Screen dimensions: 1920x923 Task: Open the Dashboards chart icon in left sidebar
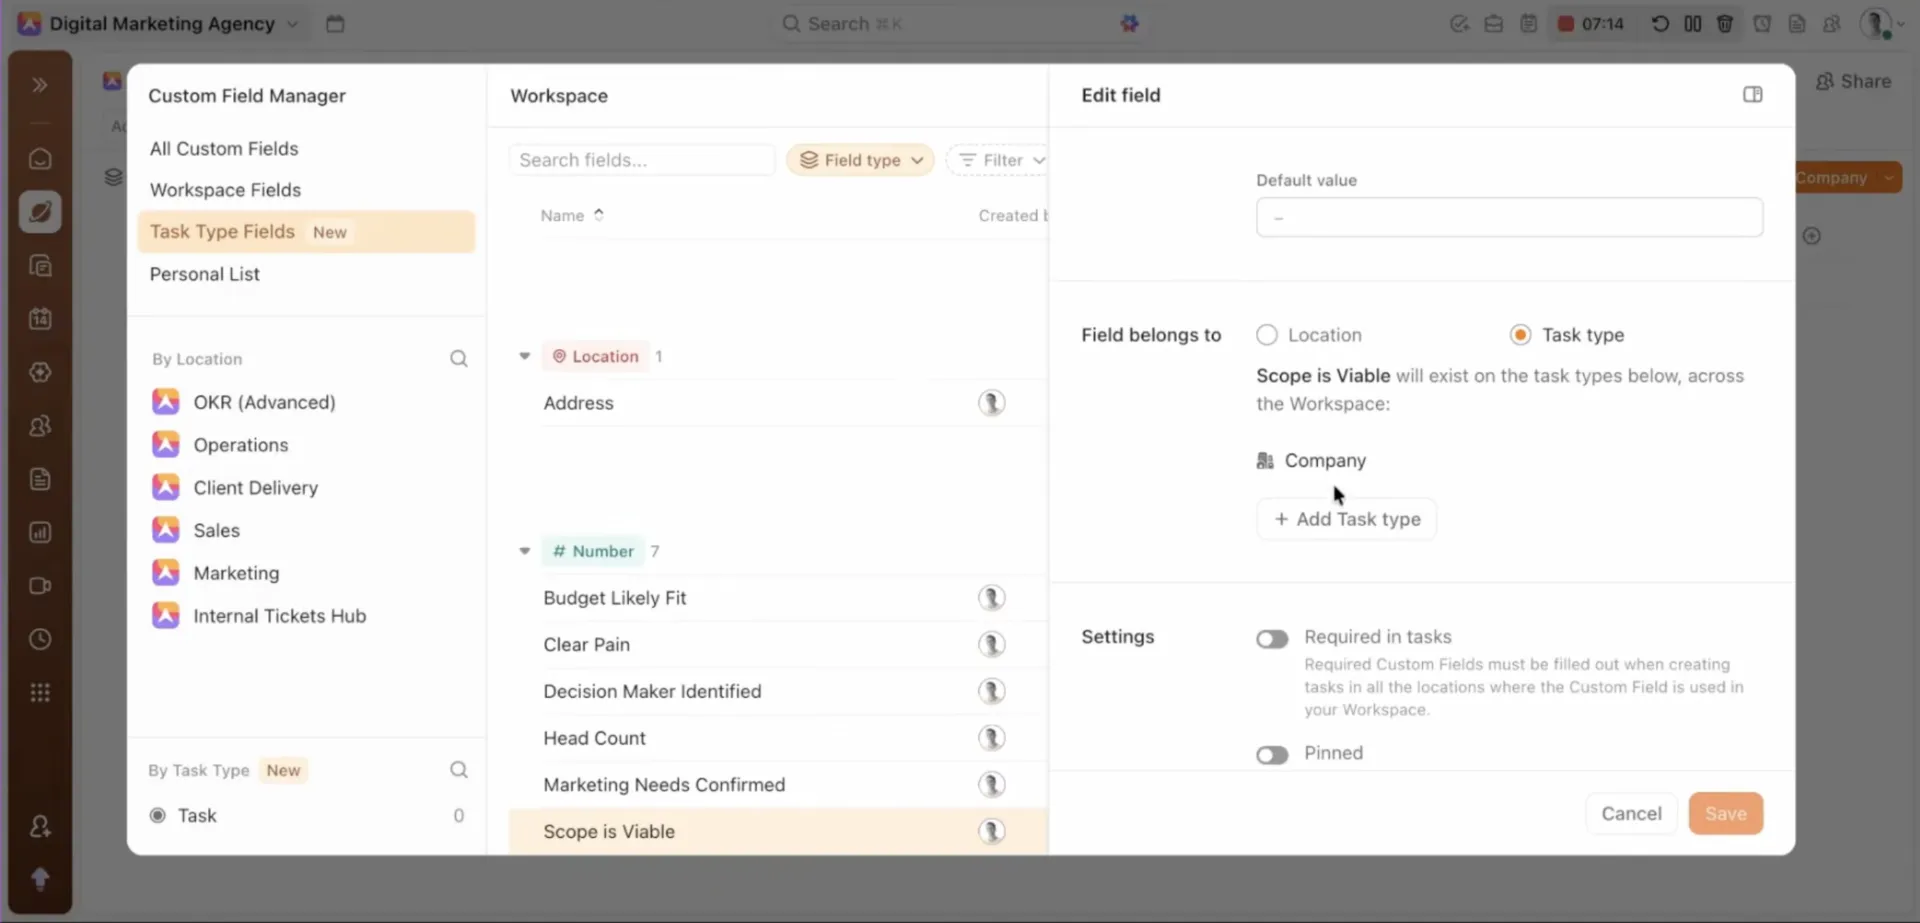(40, 532)
